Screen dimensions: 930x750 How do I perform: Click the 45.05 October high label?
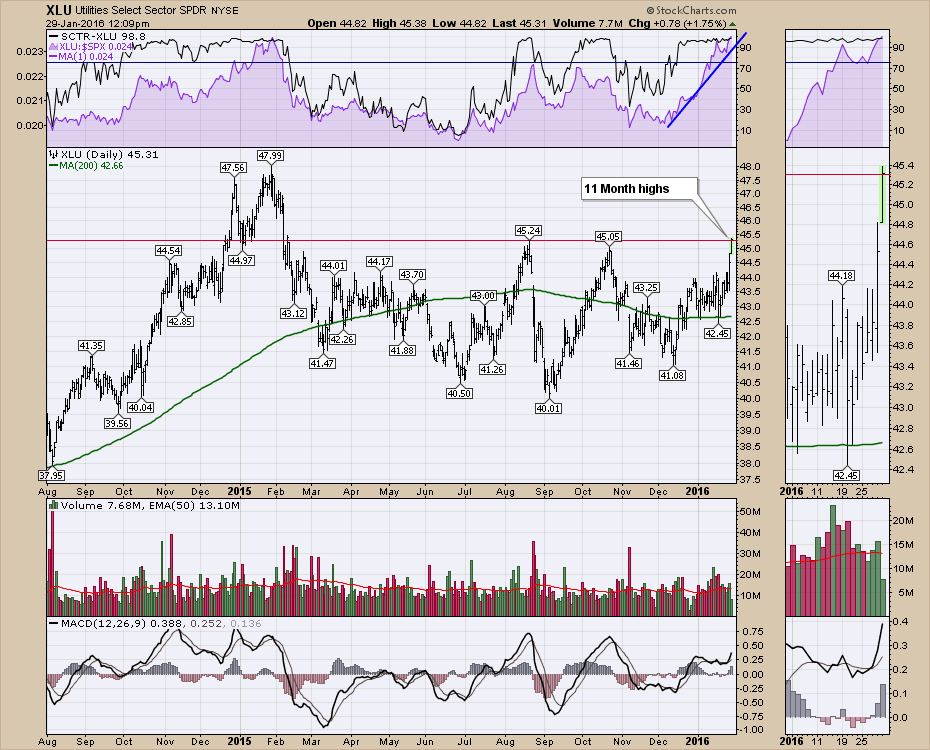[x=608, y=237]
